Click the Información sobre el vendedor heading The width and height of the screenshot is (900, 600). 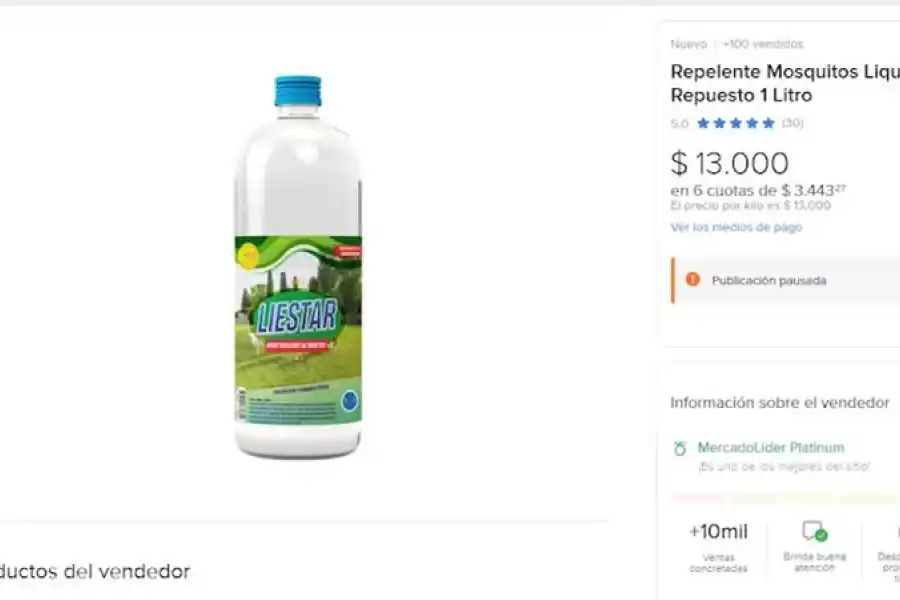[x=779, y=403]
